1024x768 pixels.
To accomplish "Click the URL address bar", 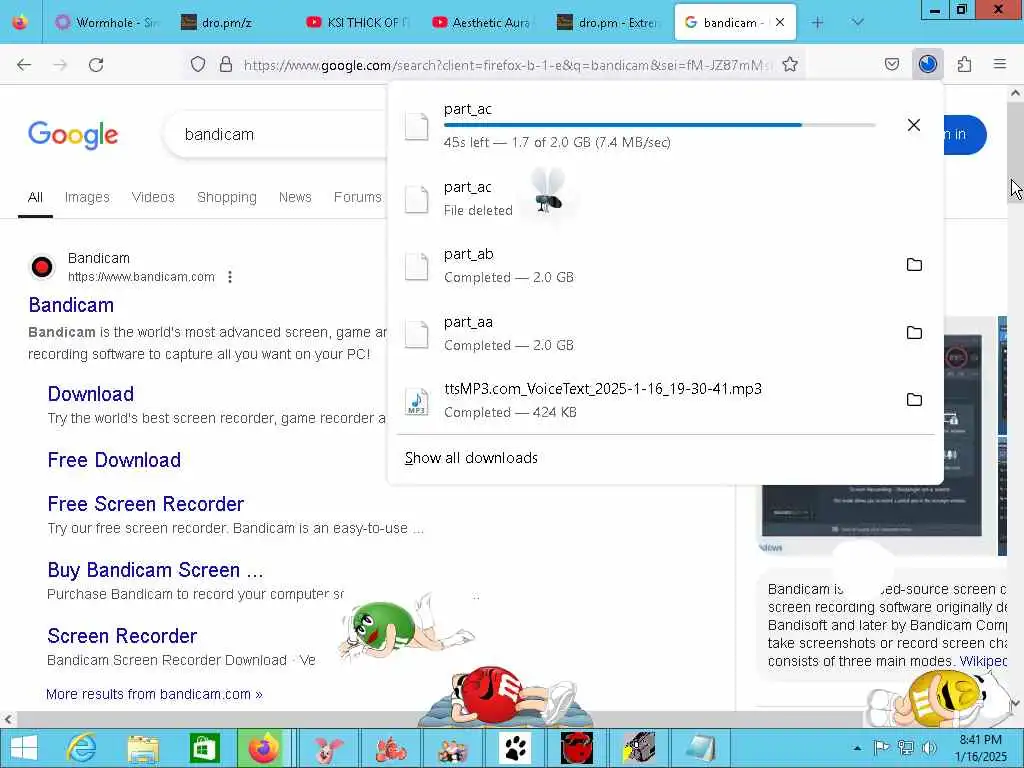I will 506,65.
